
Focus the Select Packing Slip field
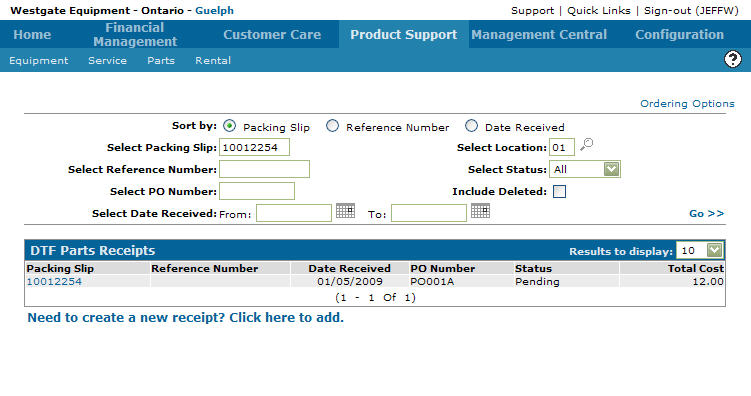pyautogui.click(x=254, y=147)
